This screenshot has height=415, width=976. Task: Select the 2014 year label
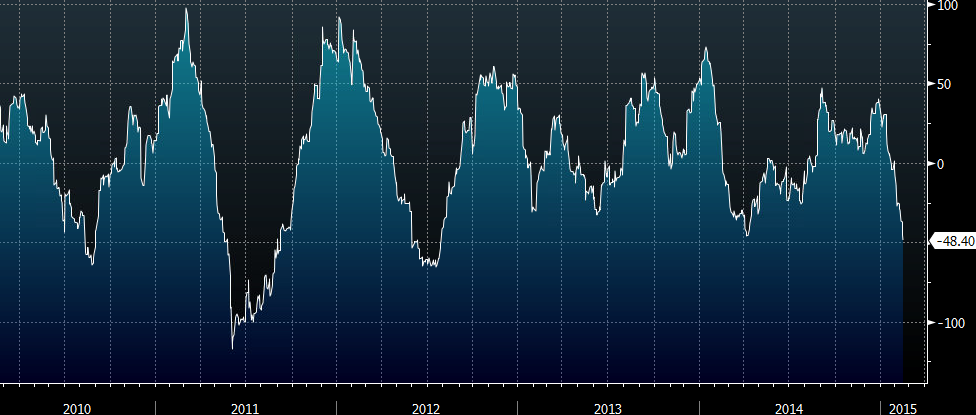(x=789, y=409)
